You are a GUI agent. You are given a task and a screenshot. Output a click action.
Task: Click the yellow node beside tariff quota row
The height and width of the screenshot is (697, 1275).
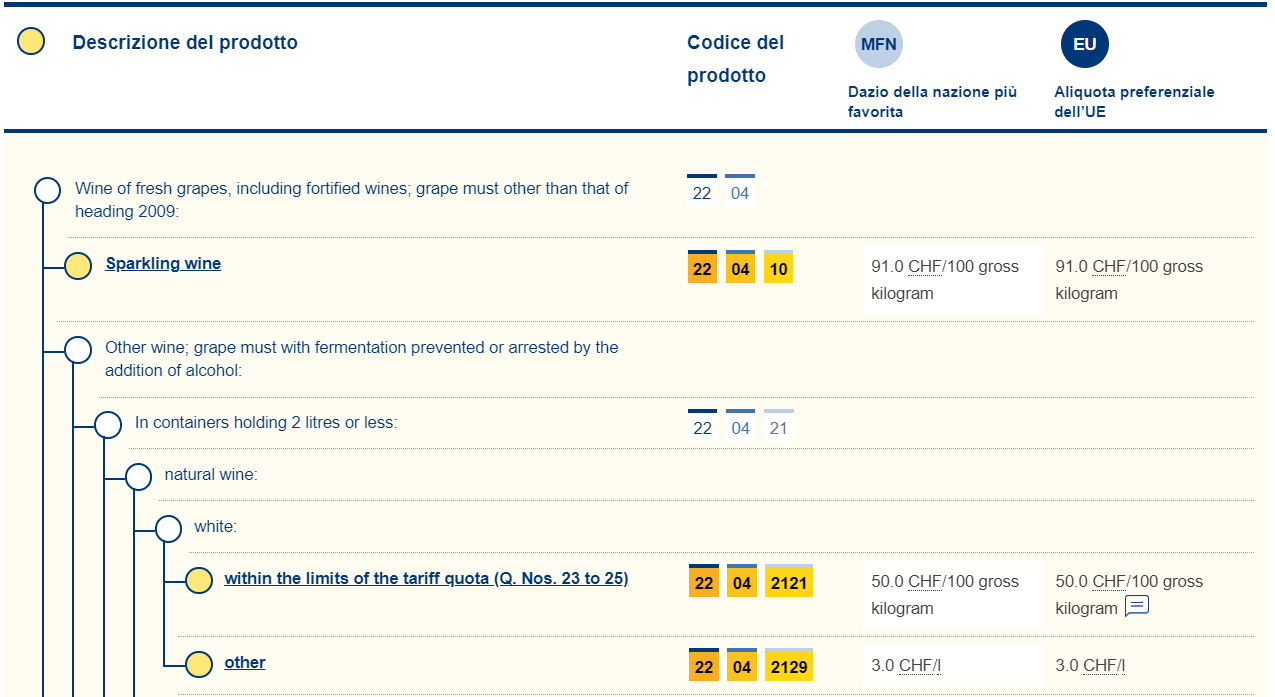coord(199,581)
